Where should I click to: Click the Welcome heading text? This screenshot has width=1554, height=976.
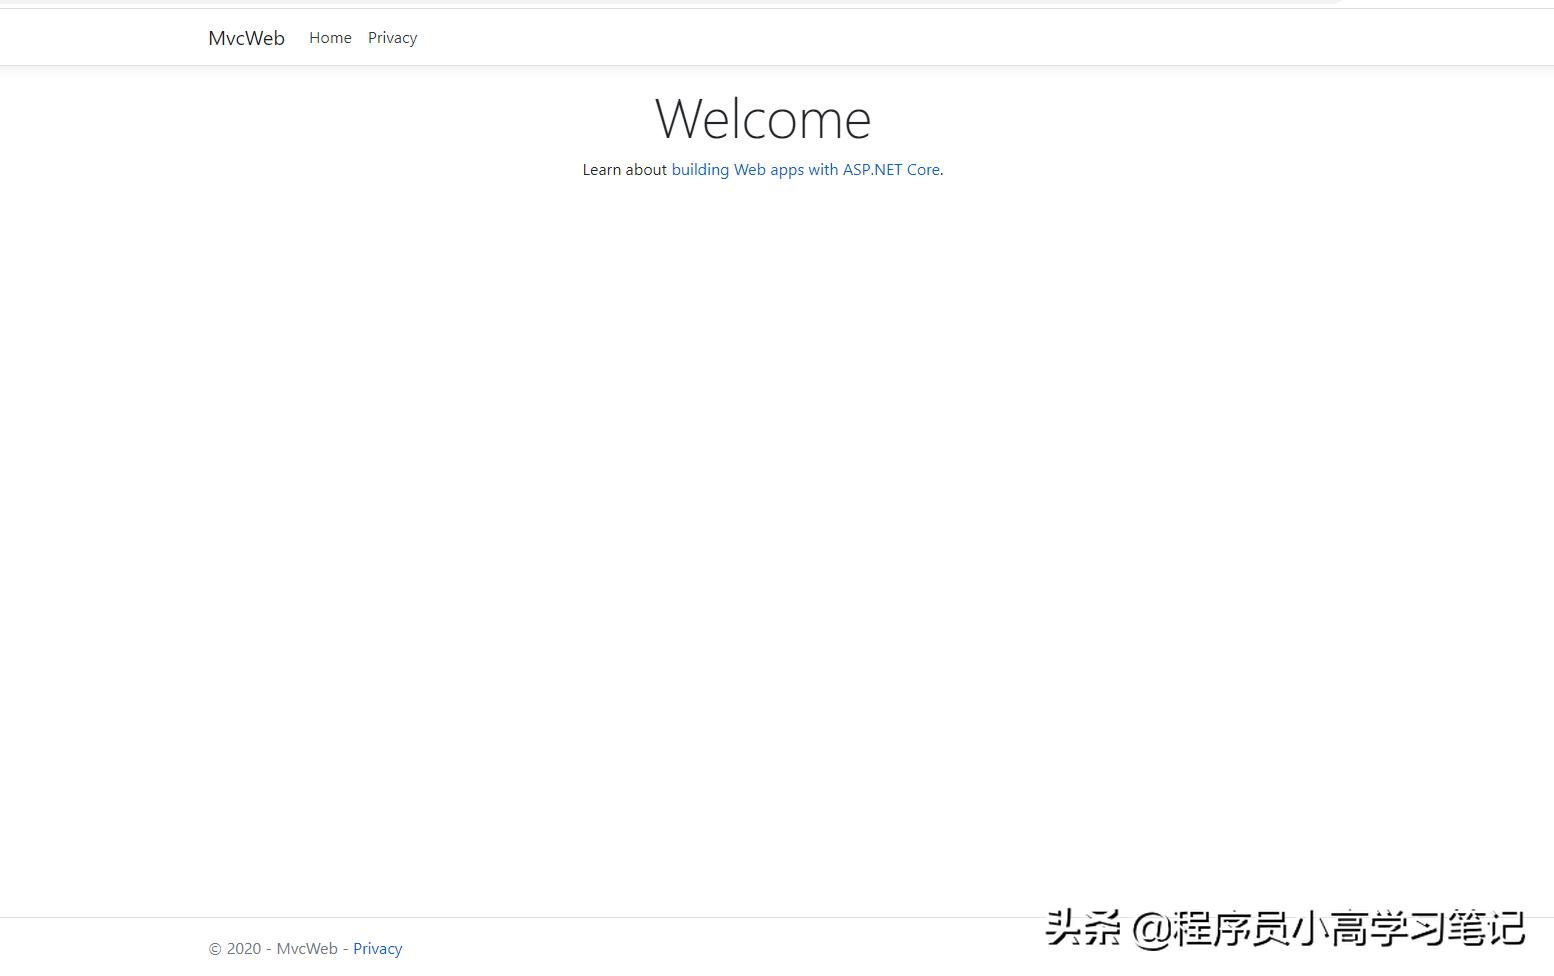(x=762, y=118)
